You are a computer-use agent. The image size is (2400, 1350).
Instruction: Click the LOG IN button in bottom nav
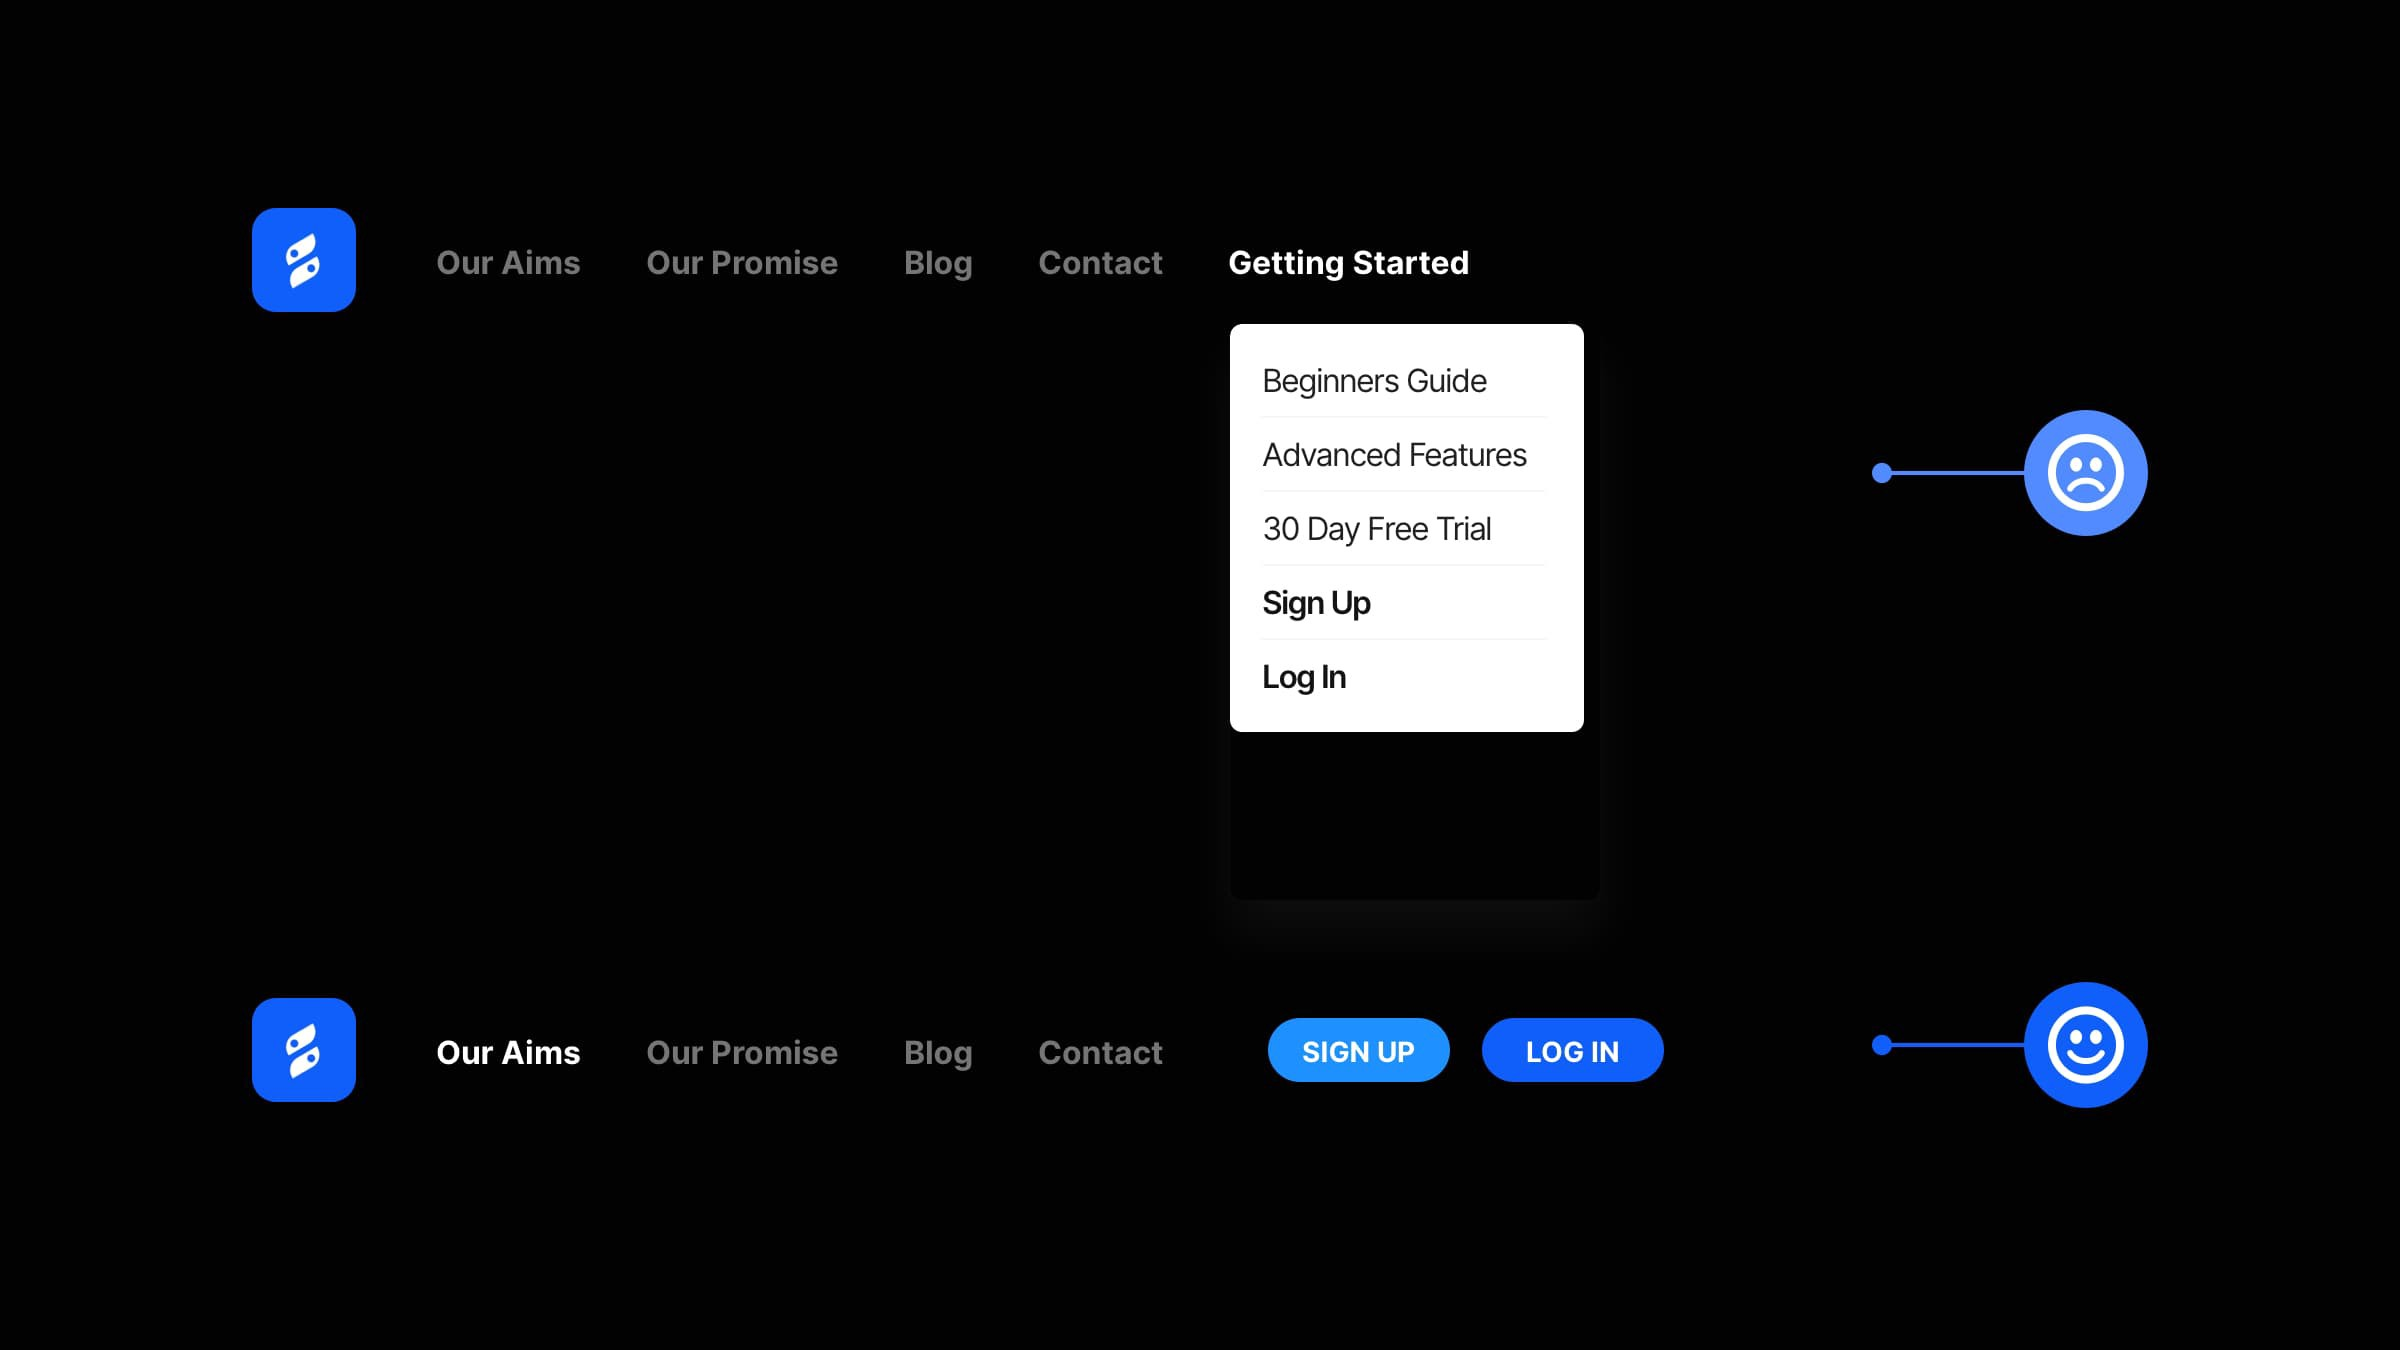(1573, 1048)
